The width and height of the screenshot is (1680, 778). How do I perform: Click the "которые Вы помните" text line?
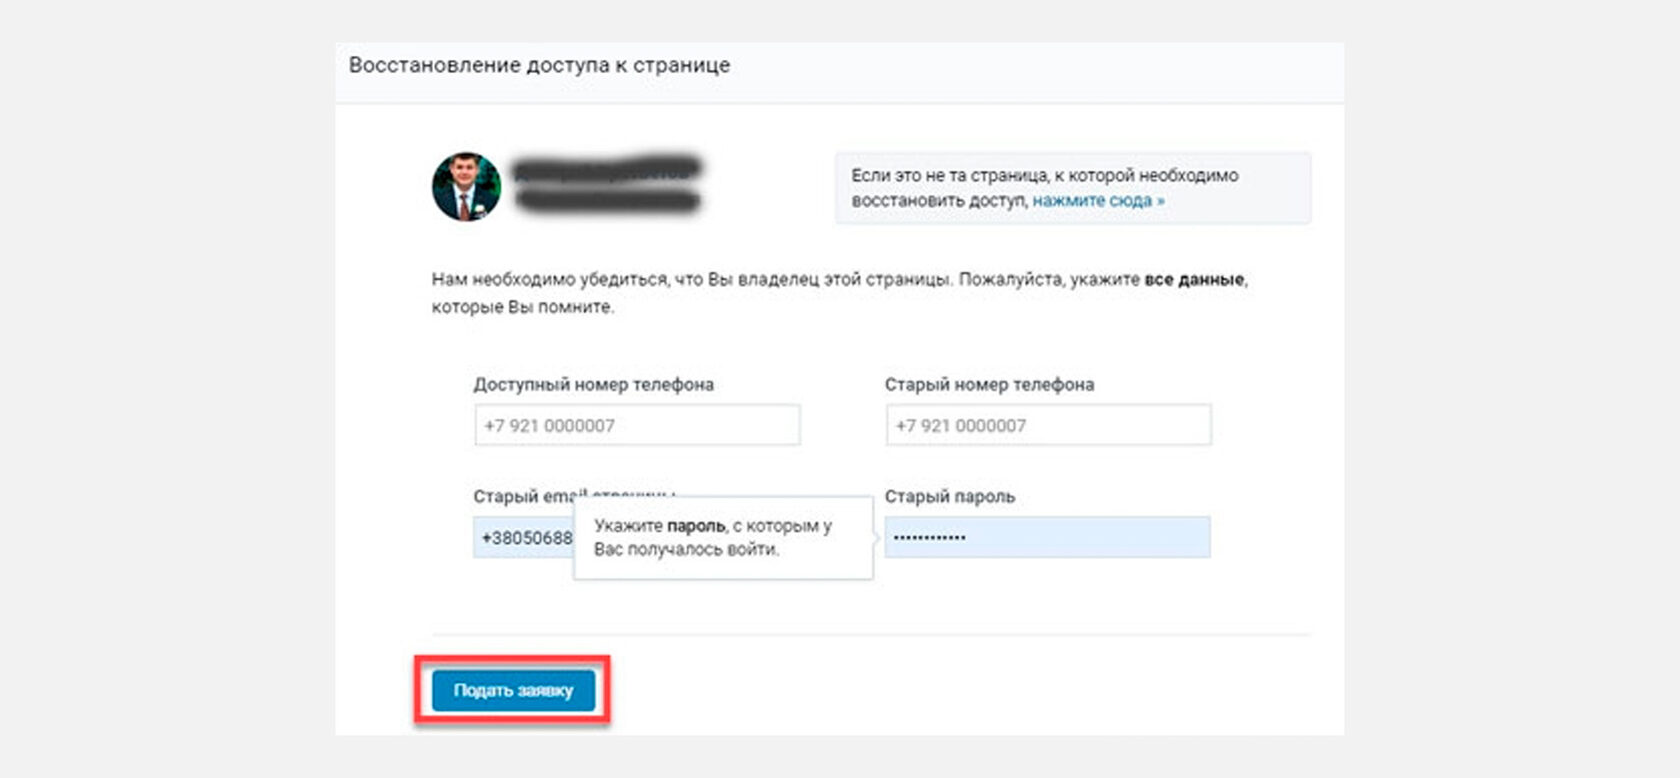[523, 307]
